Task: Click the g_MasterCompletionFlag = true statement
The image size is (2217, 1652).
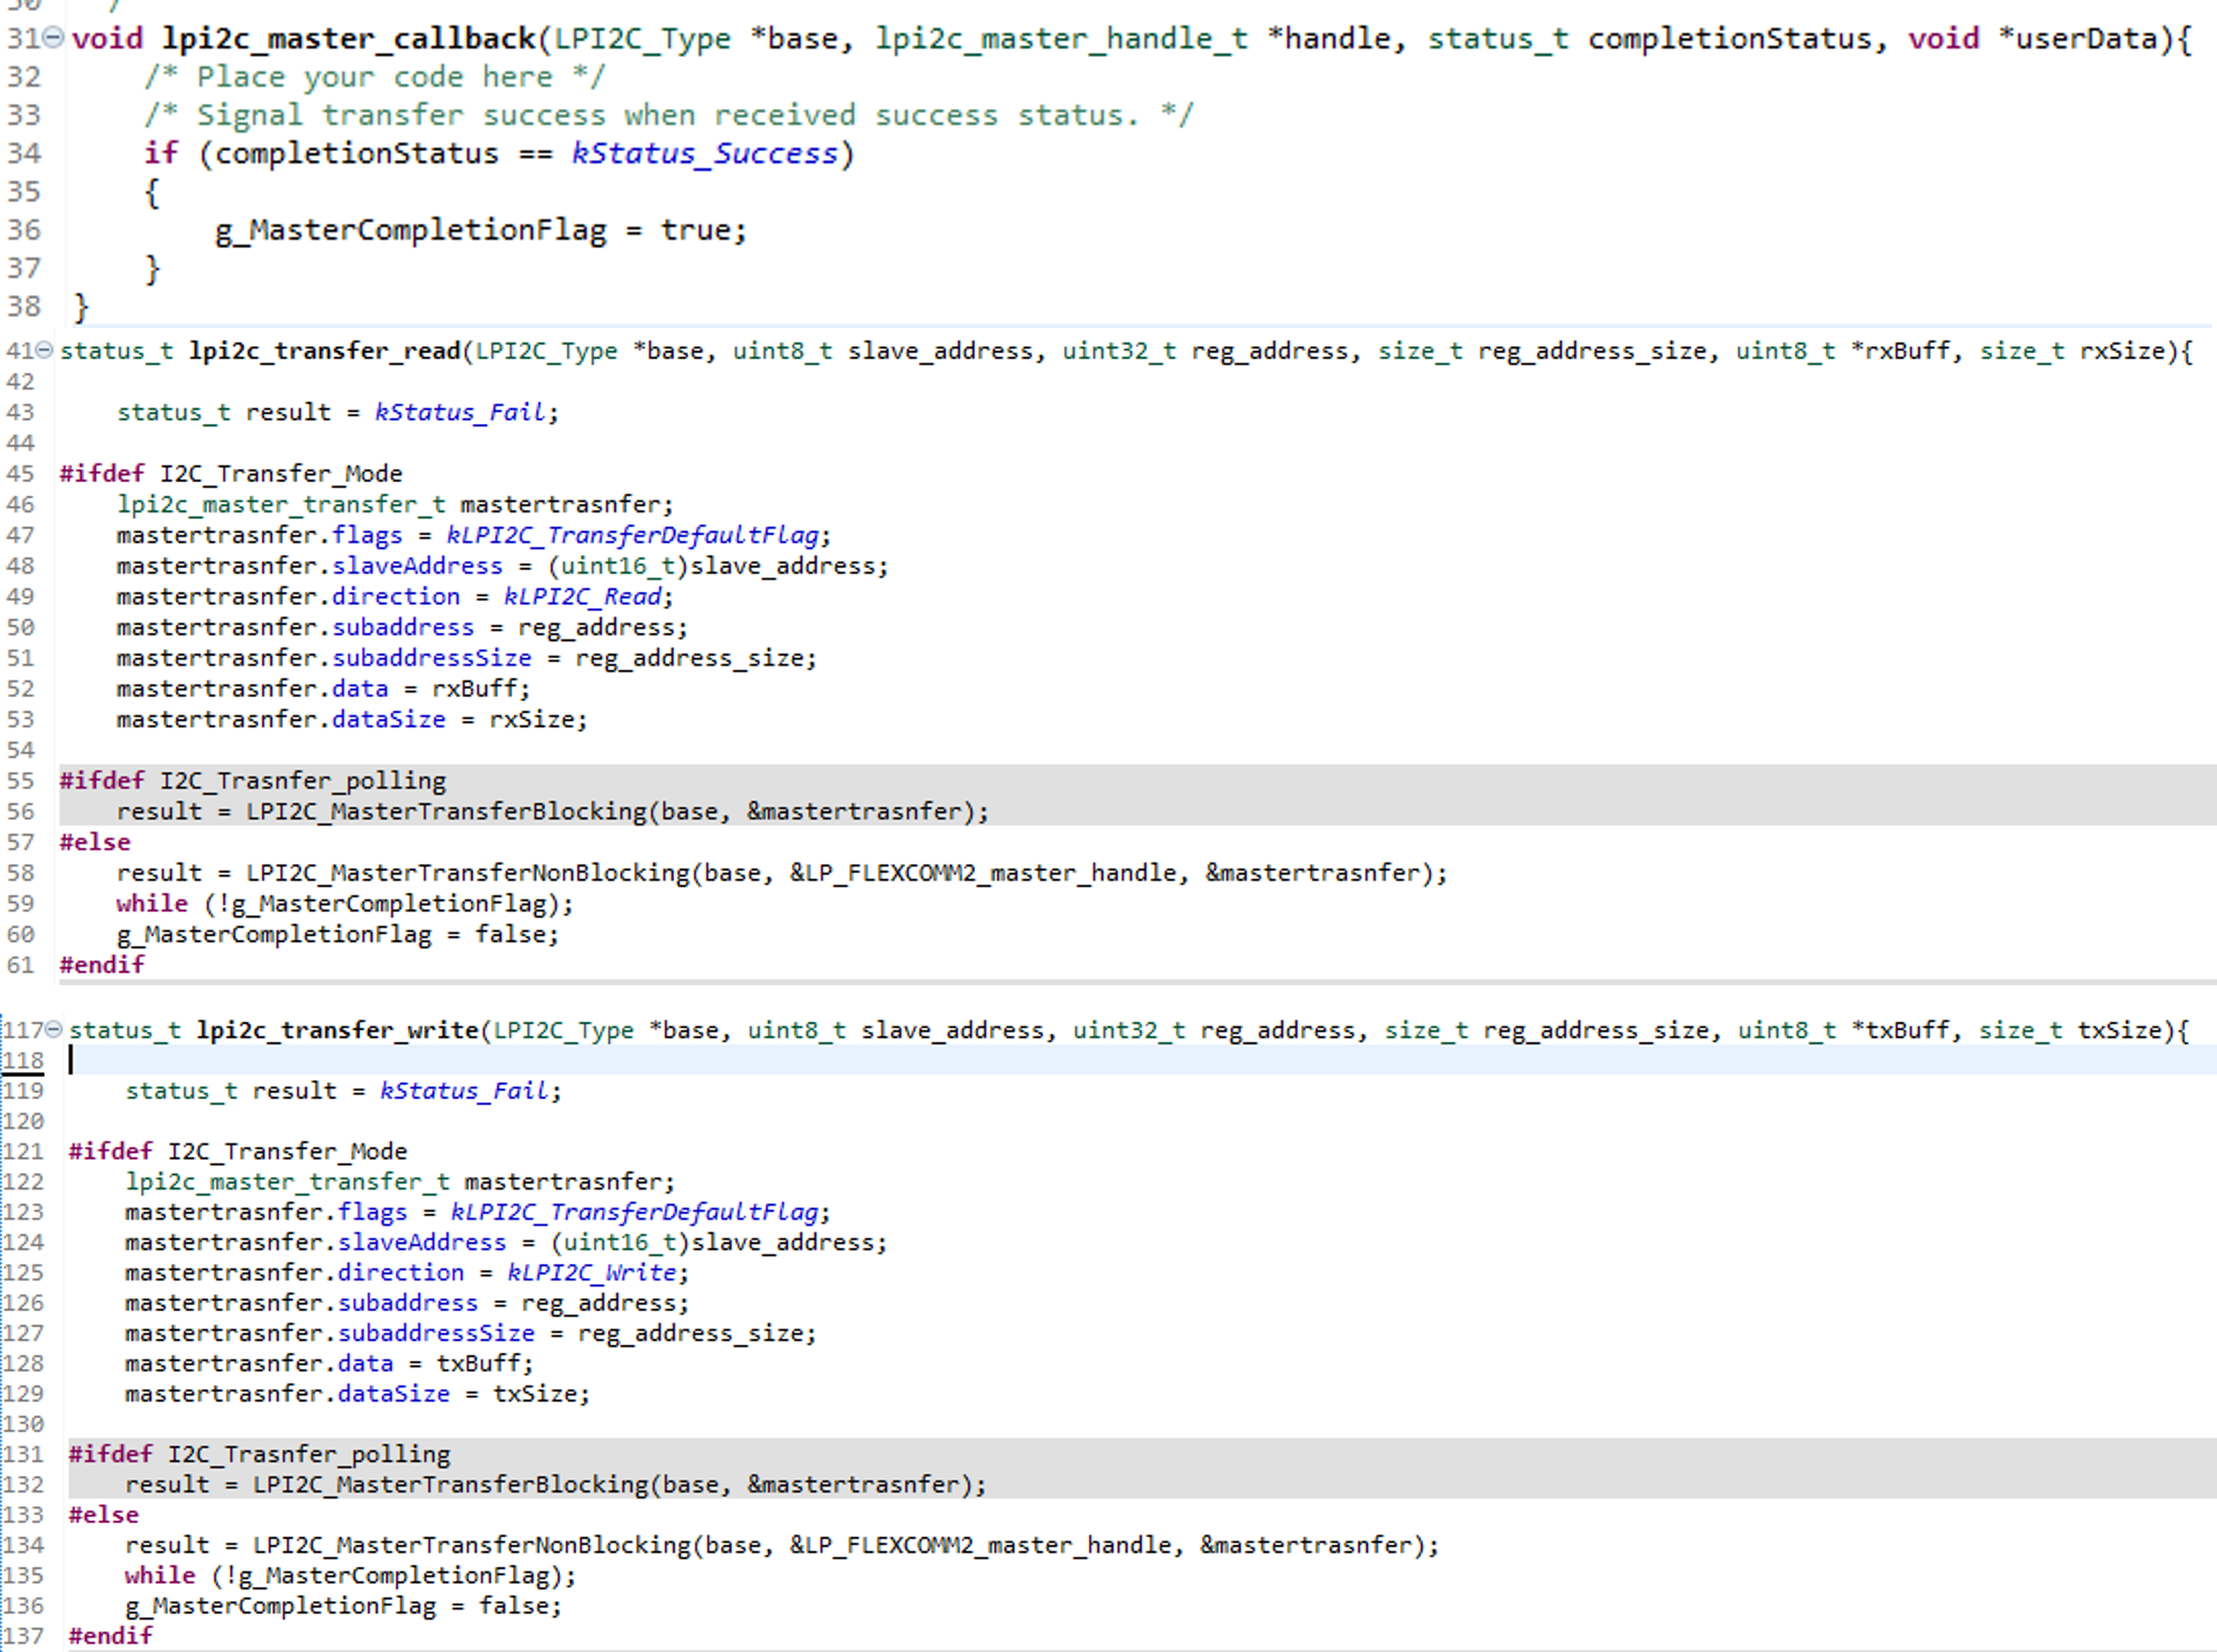Action: point(480,231)
